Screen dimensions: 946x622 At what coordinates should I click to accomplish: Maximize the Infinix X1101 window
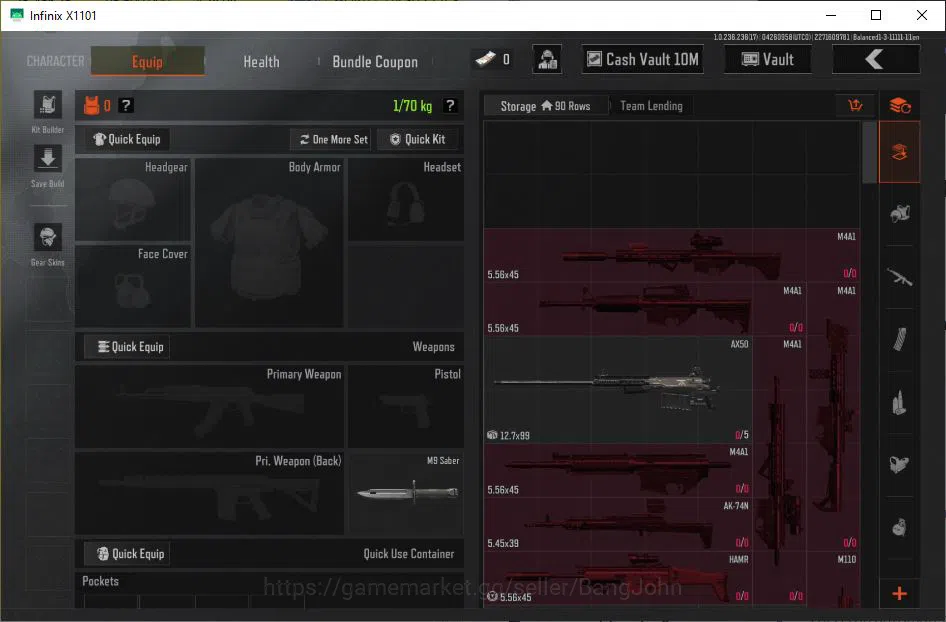pos(876,15)
